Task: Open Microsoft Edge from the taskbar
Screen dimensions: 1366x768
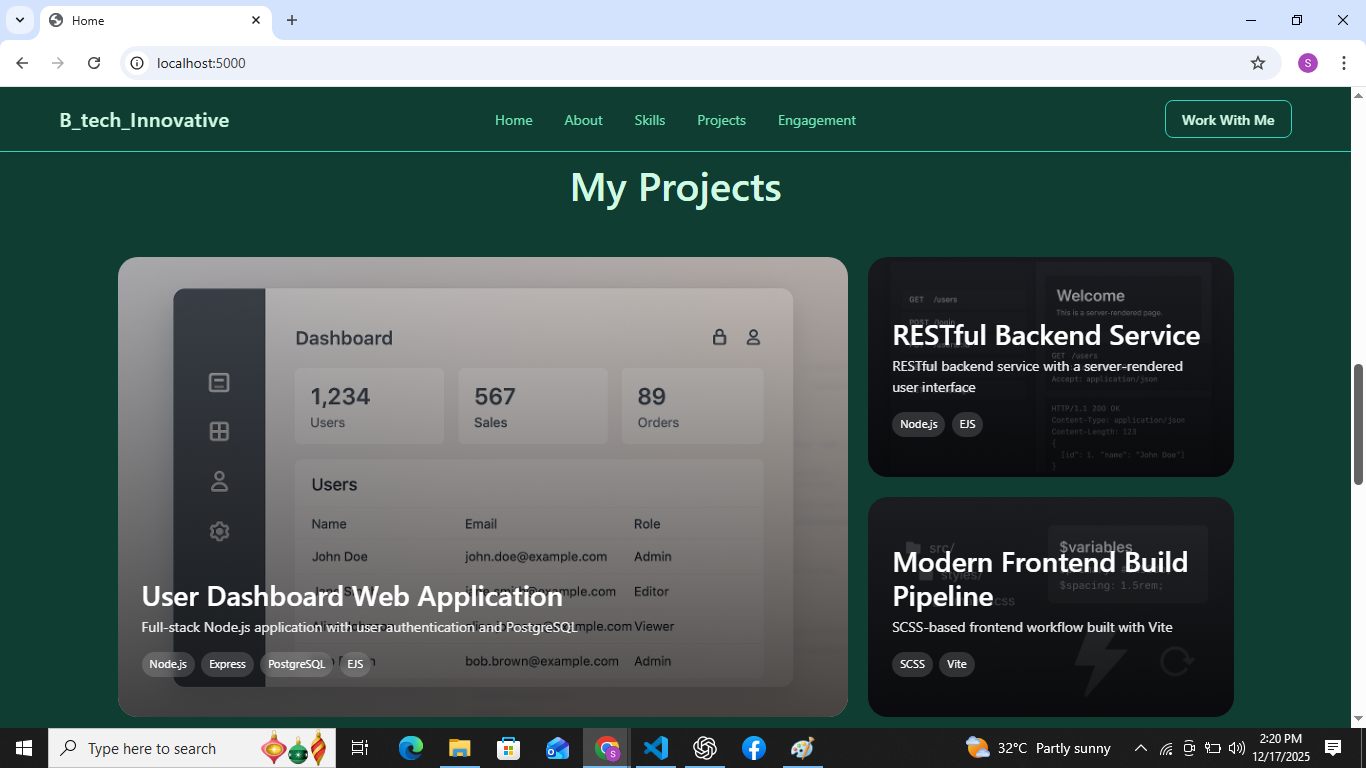Action: click(410, 748)
